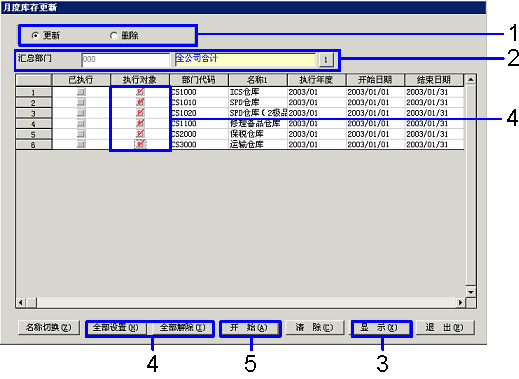Select row header 4
This screenshot has width=519, height=379.
tap(34, 124)
